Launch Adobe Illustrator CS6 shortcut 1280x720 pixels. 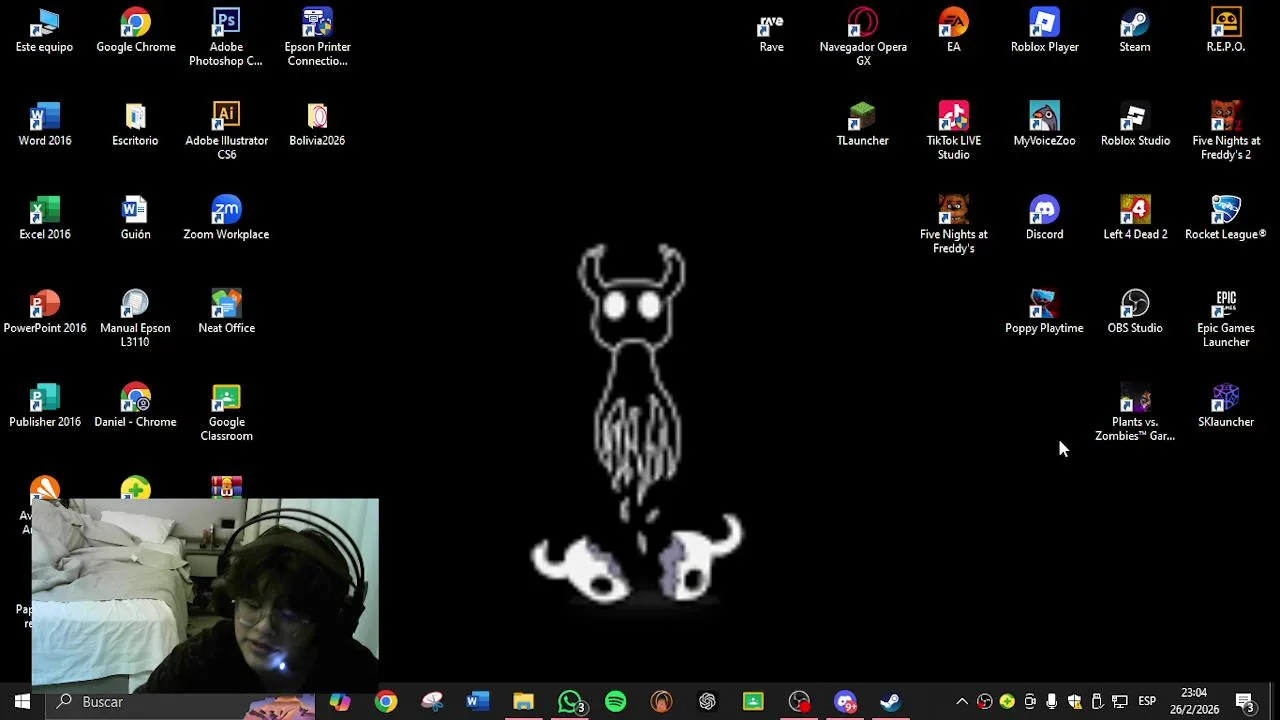coord(226,132)
